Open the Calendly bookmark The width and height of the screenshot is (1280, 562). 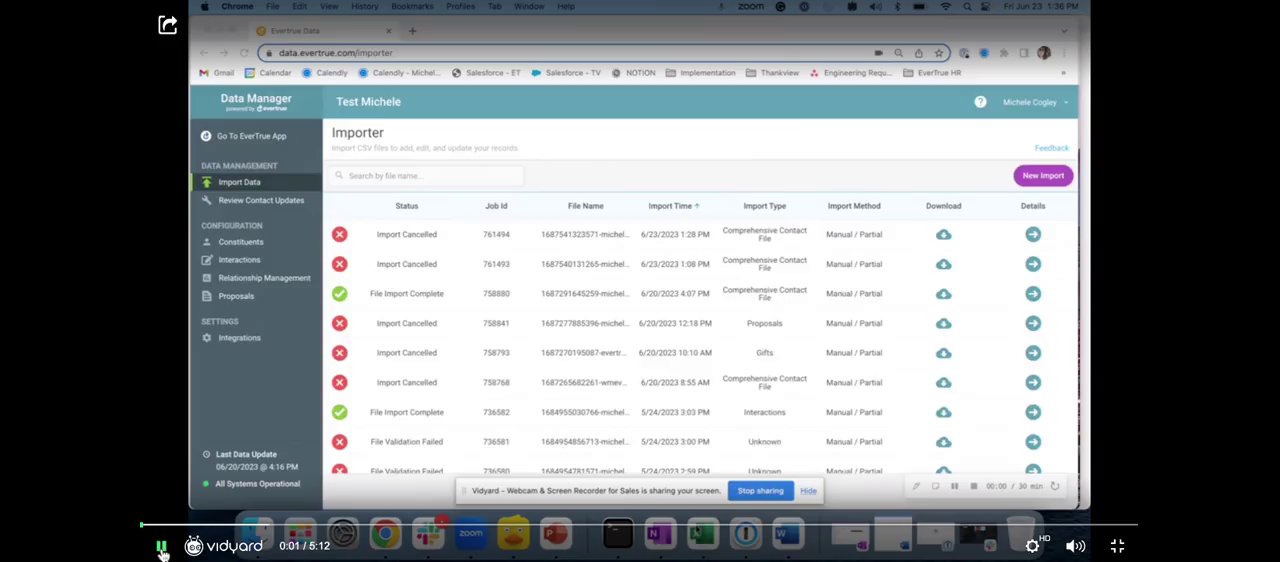tap(325, 73)
